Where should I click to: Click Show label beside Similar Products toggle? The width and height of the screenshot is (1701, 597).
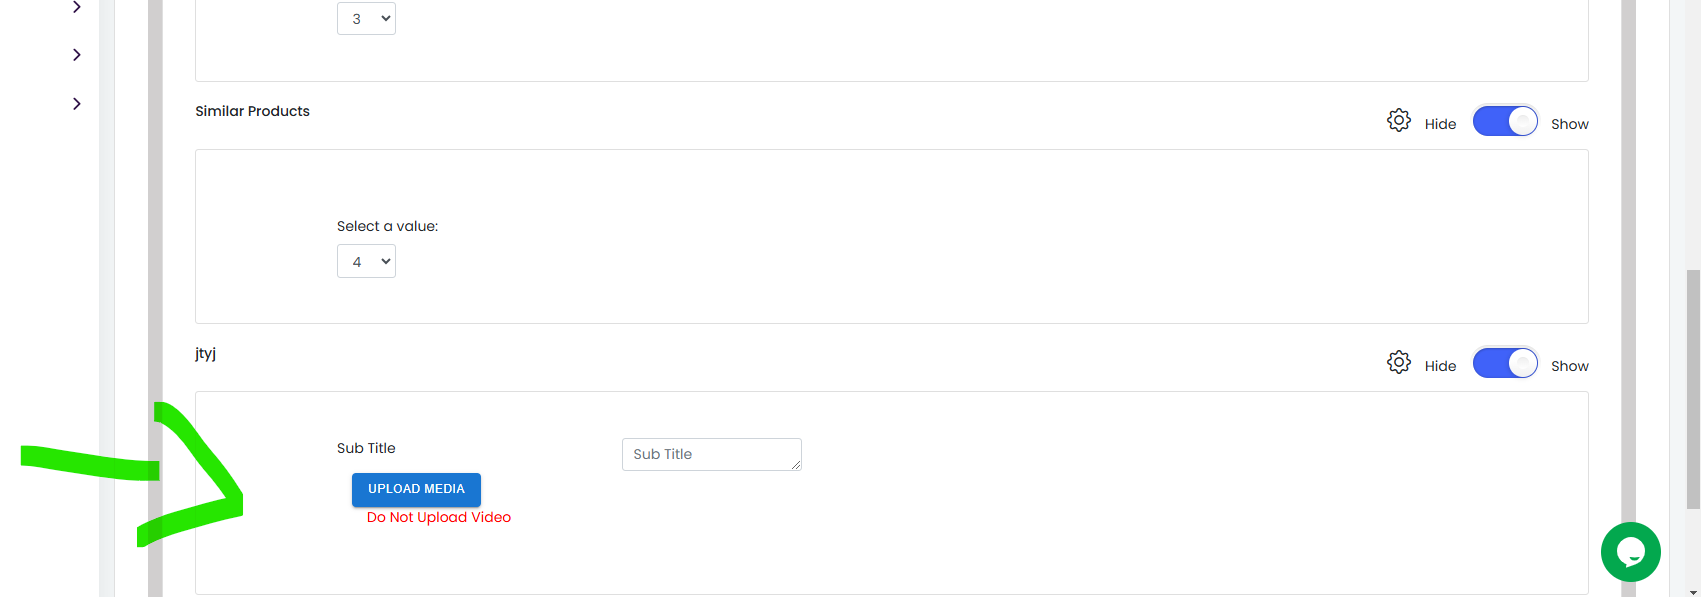click(1570, 124)
